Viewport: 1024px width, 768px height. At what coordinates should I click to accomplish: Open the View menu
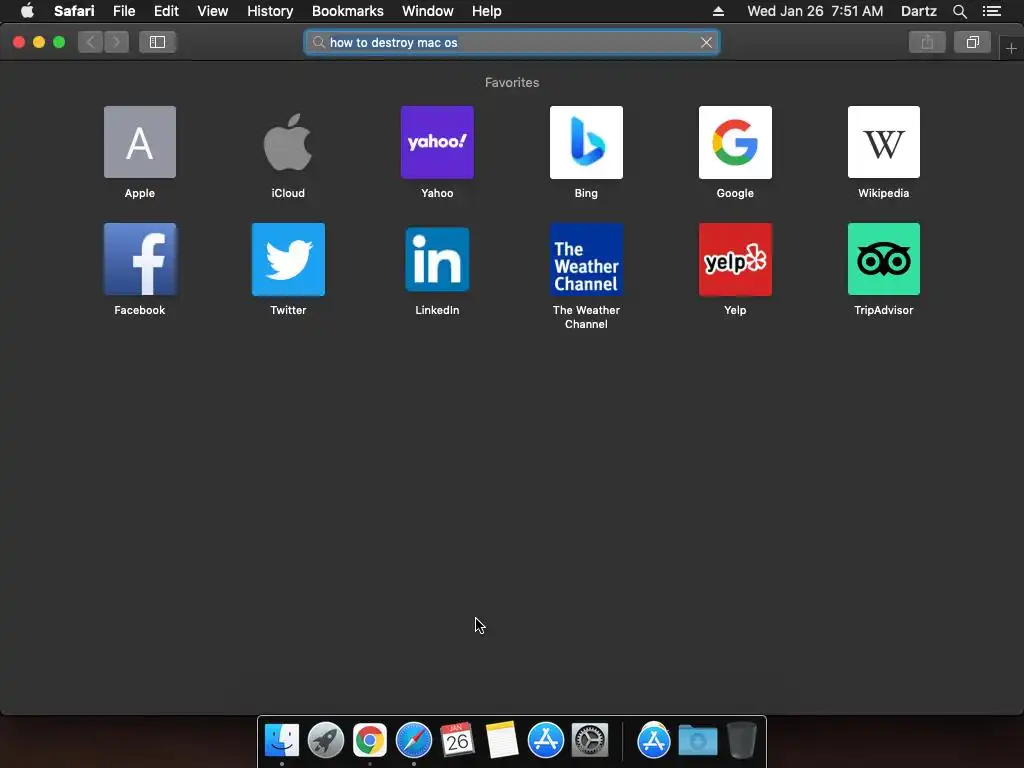tap(213, 11)
